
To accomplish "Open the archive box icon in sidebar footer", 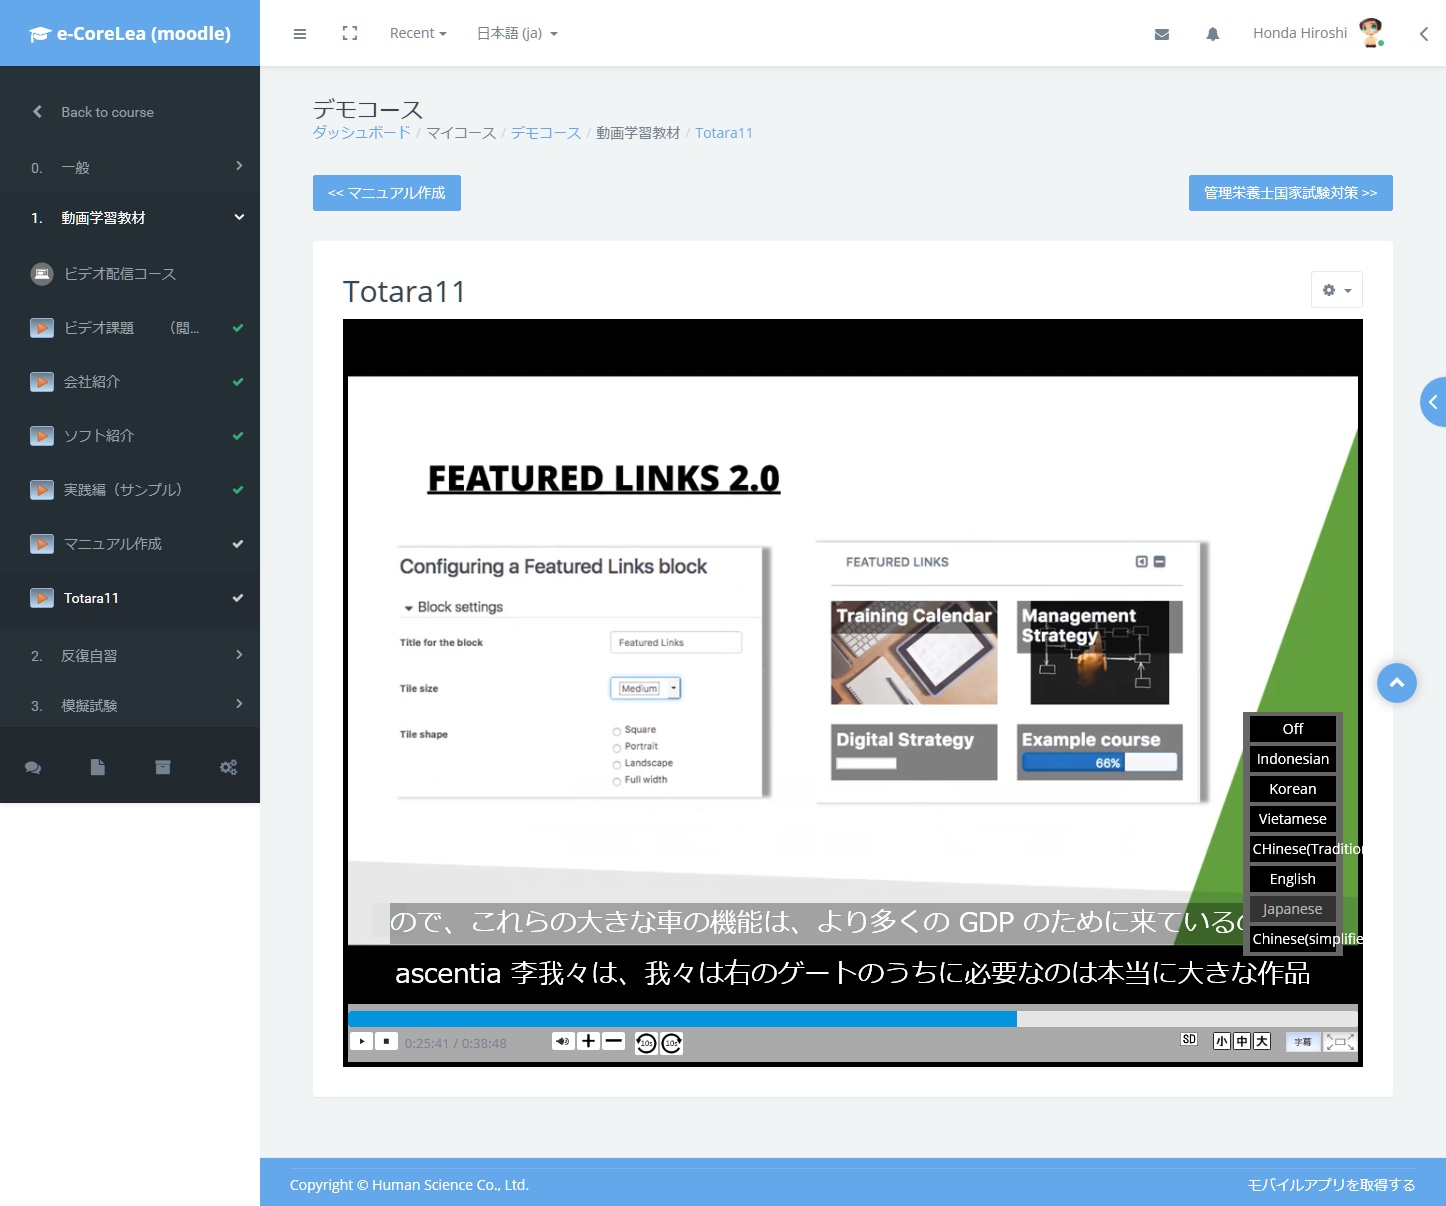I will [x=163, y=767].
